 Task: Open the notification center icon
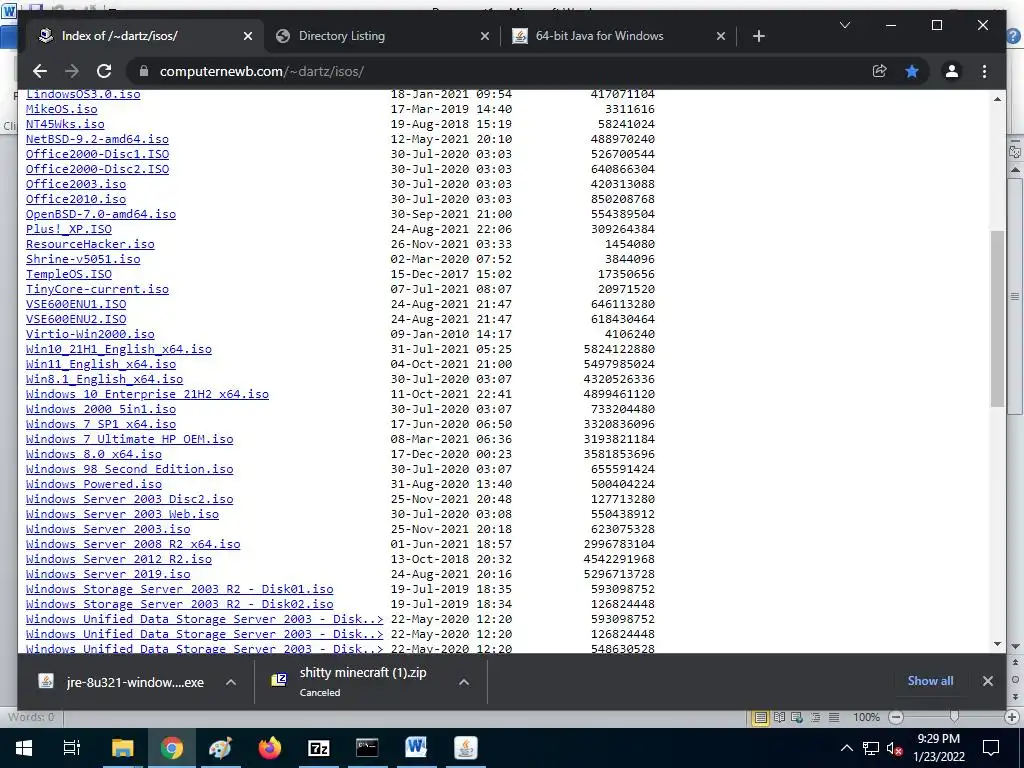tap(991, 748)
